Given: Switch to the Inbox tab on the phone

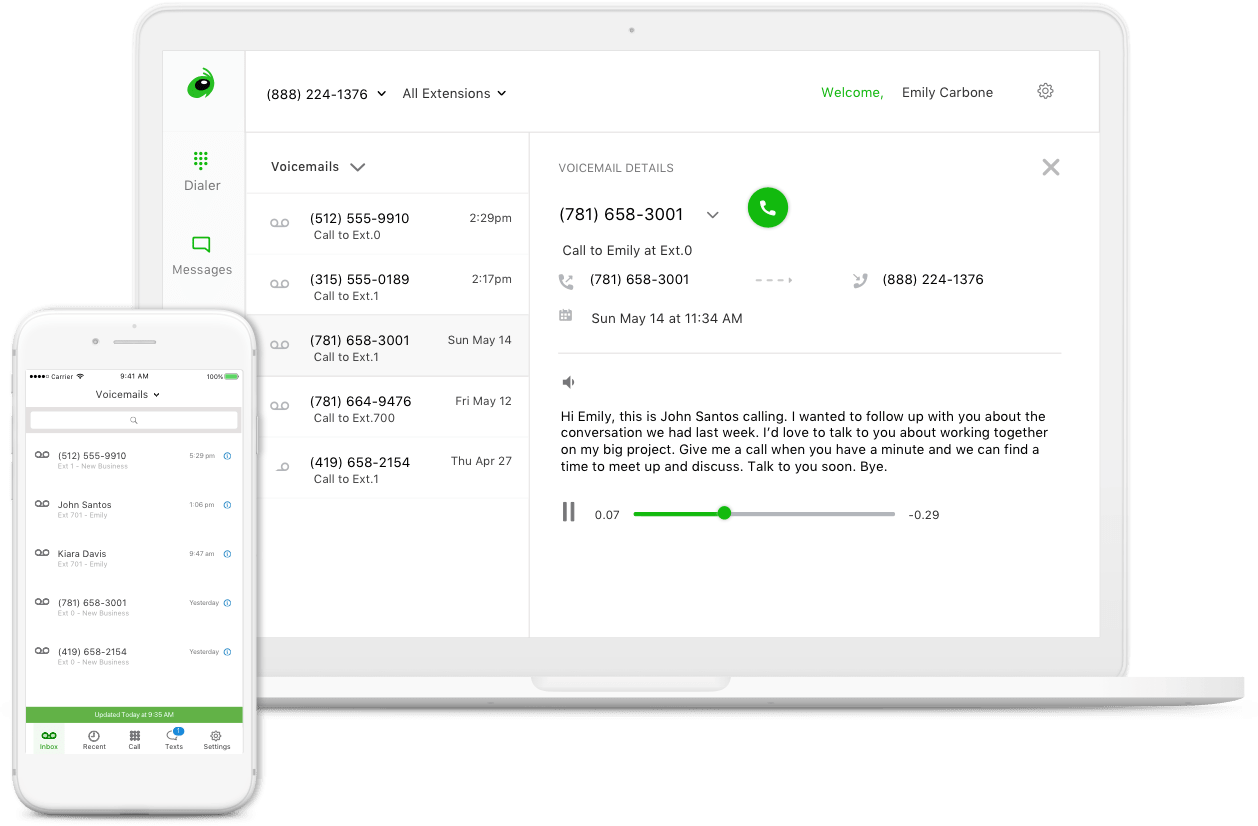Looking at the screenshot, I should tap(48, 740).
